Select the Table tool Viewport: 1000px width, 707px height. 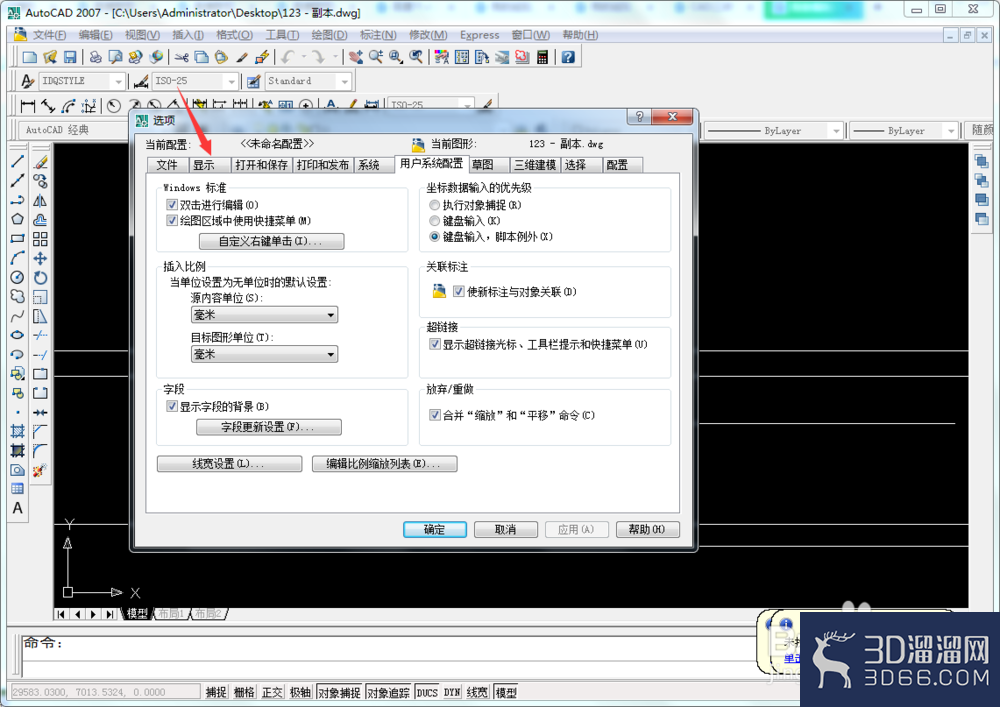pos(18,489)
